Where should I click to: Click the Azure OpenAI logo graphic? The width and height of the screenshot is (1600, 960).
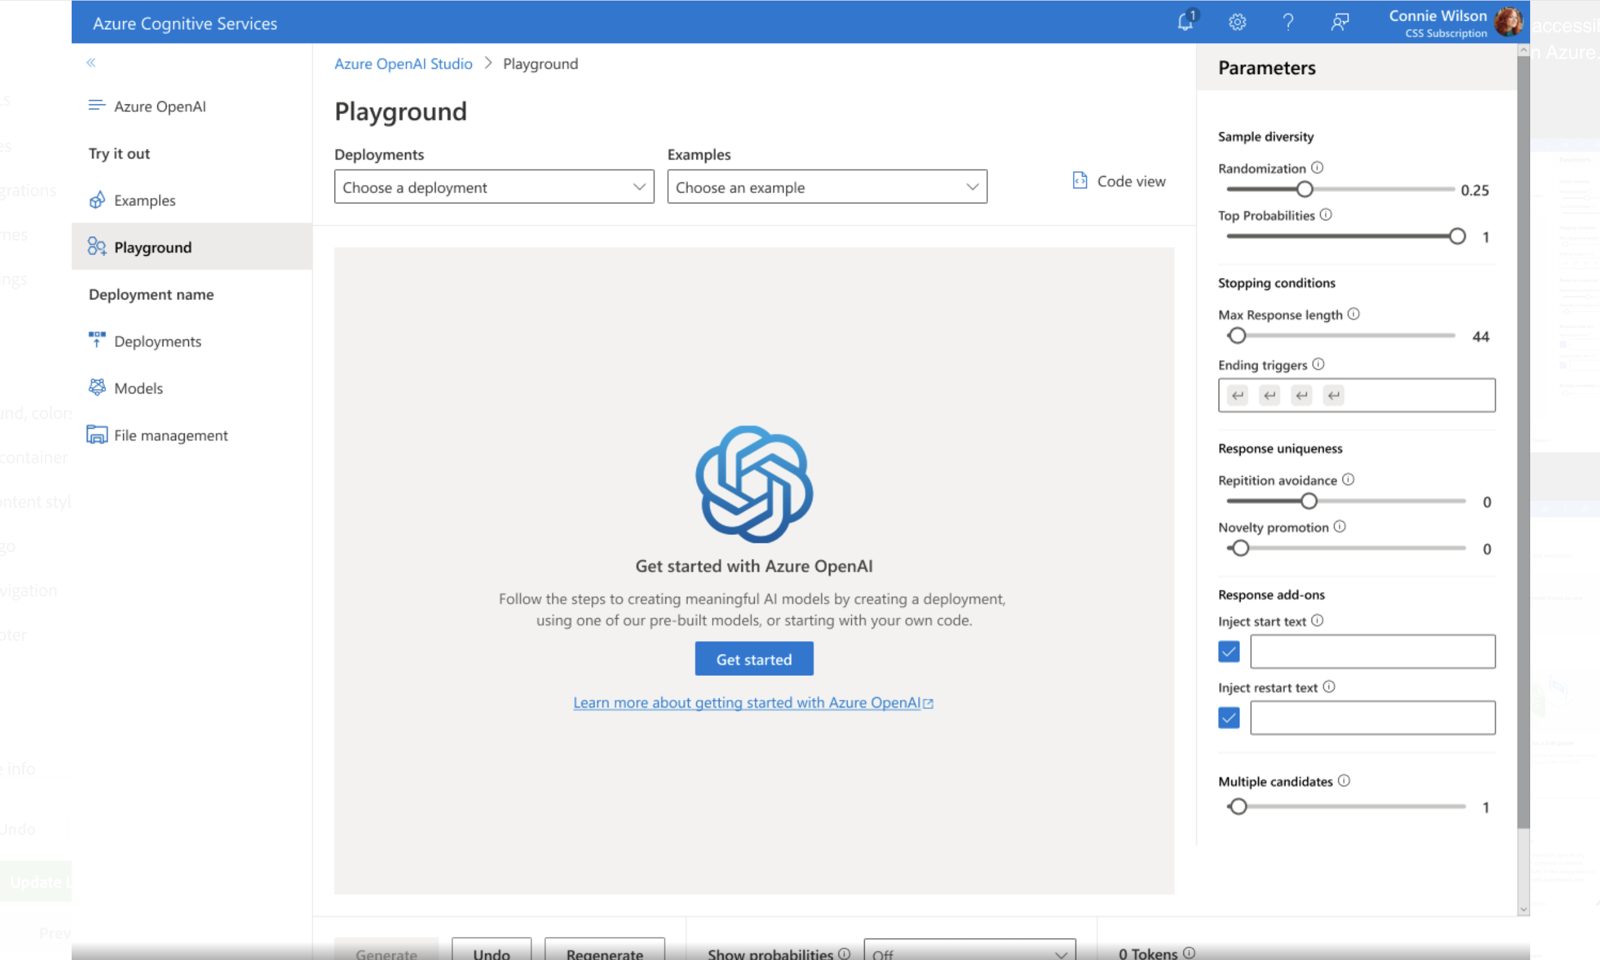(x=754, y=485)
